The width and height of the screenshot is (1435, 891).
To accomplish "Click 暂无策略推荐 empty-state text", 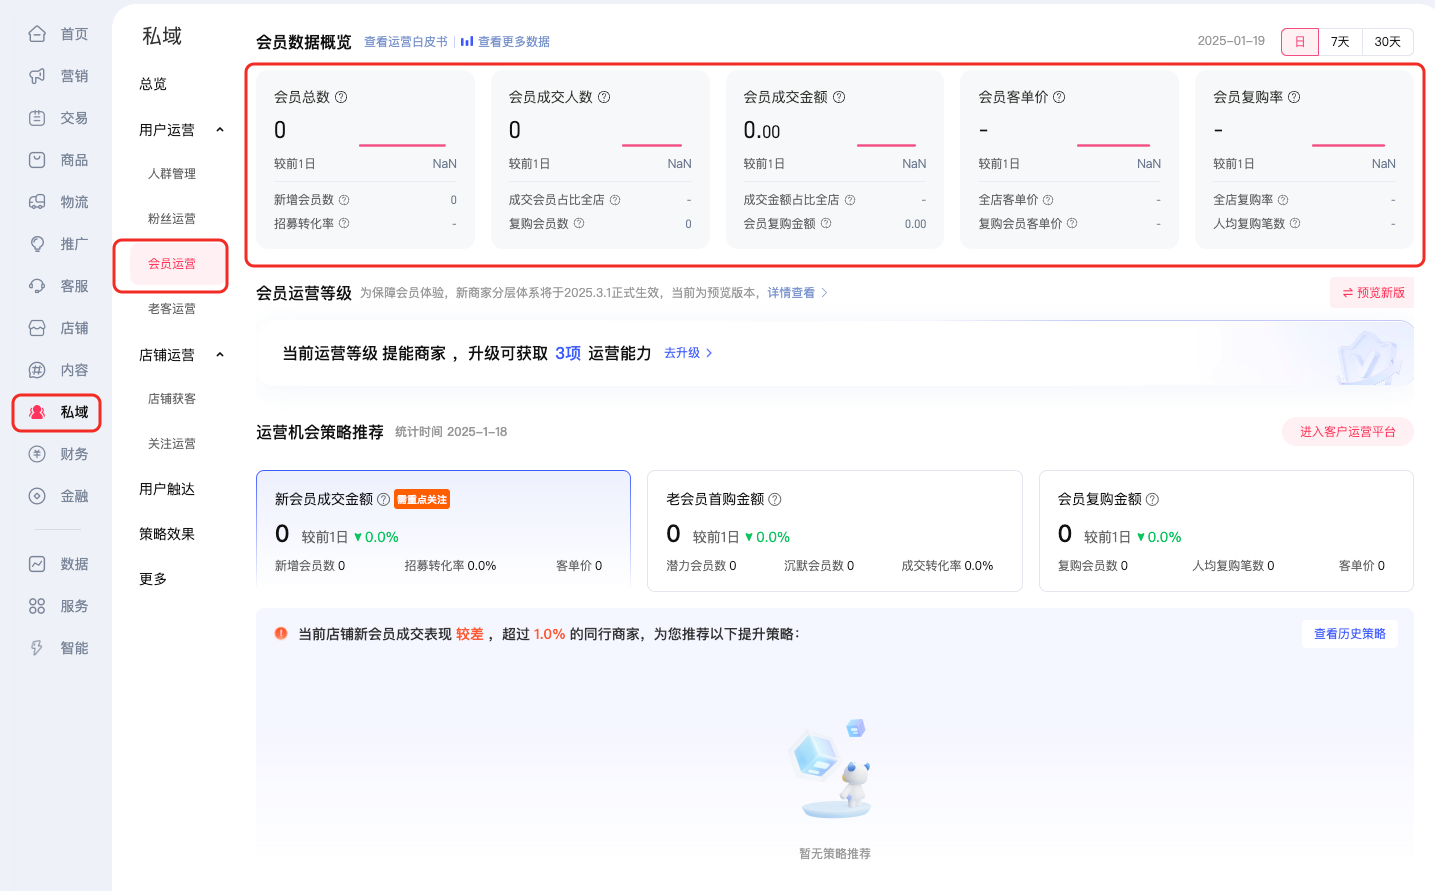I will (835, 854).
